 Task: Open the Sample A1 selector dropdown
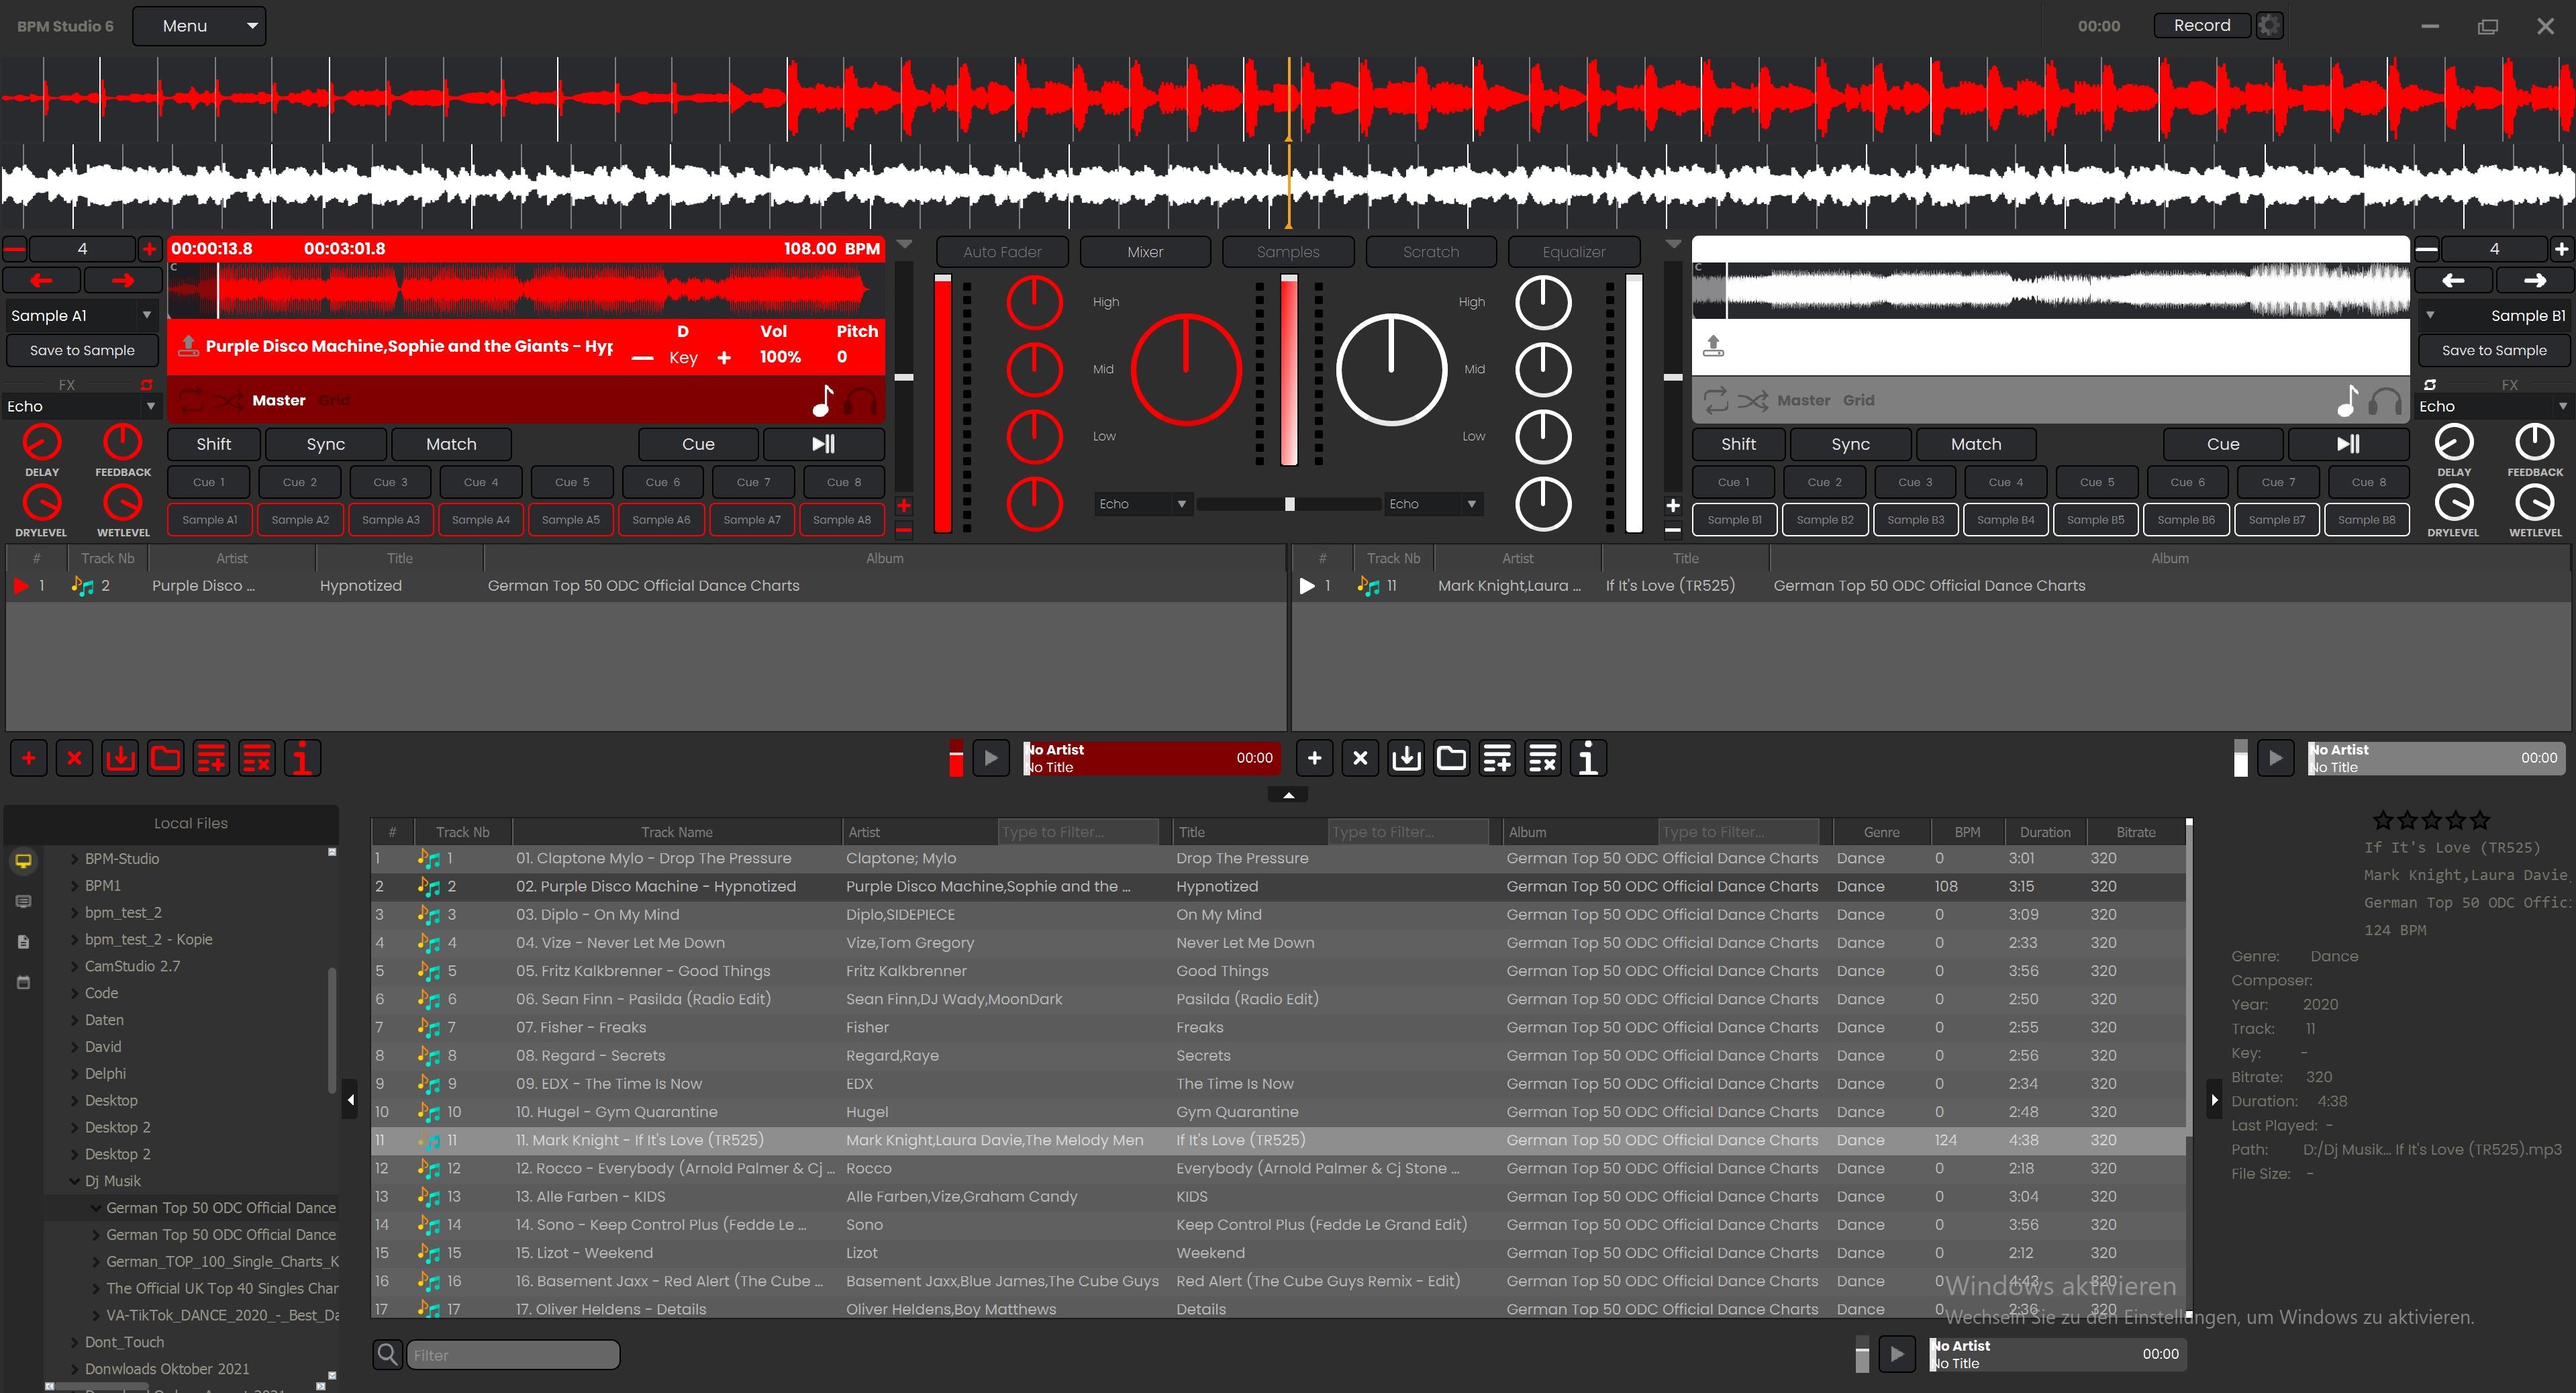tap(80, 315)
